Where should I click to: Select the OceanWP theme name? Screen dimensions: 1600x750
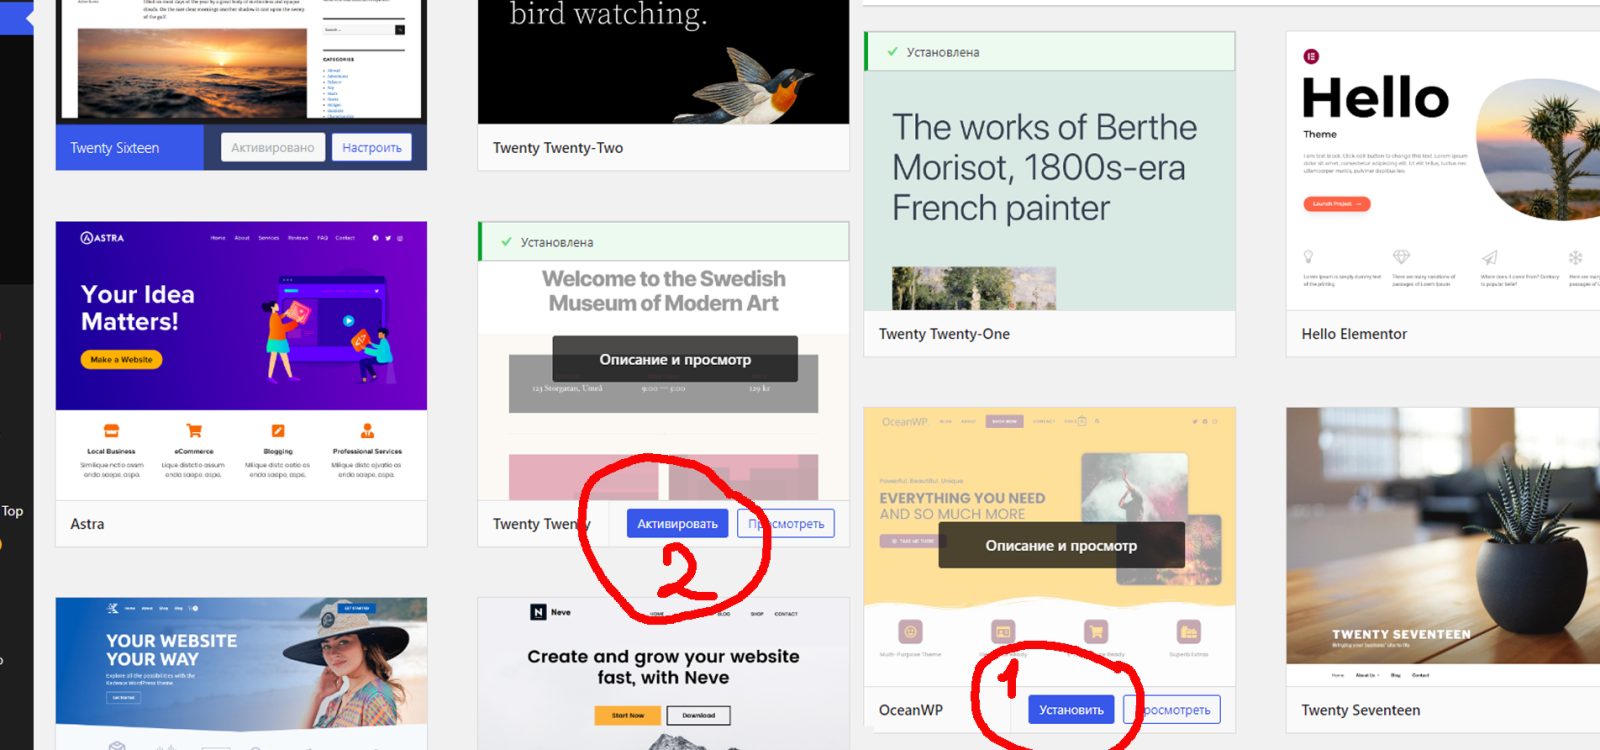(910, 710)
